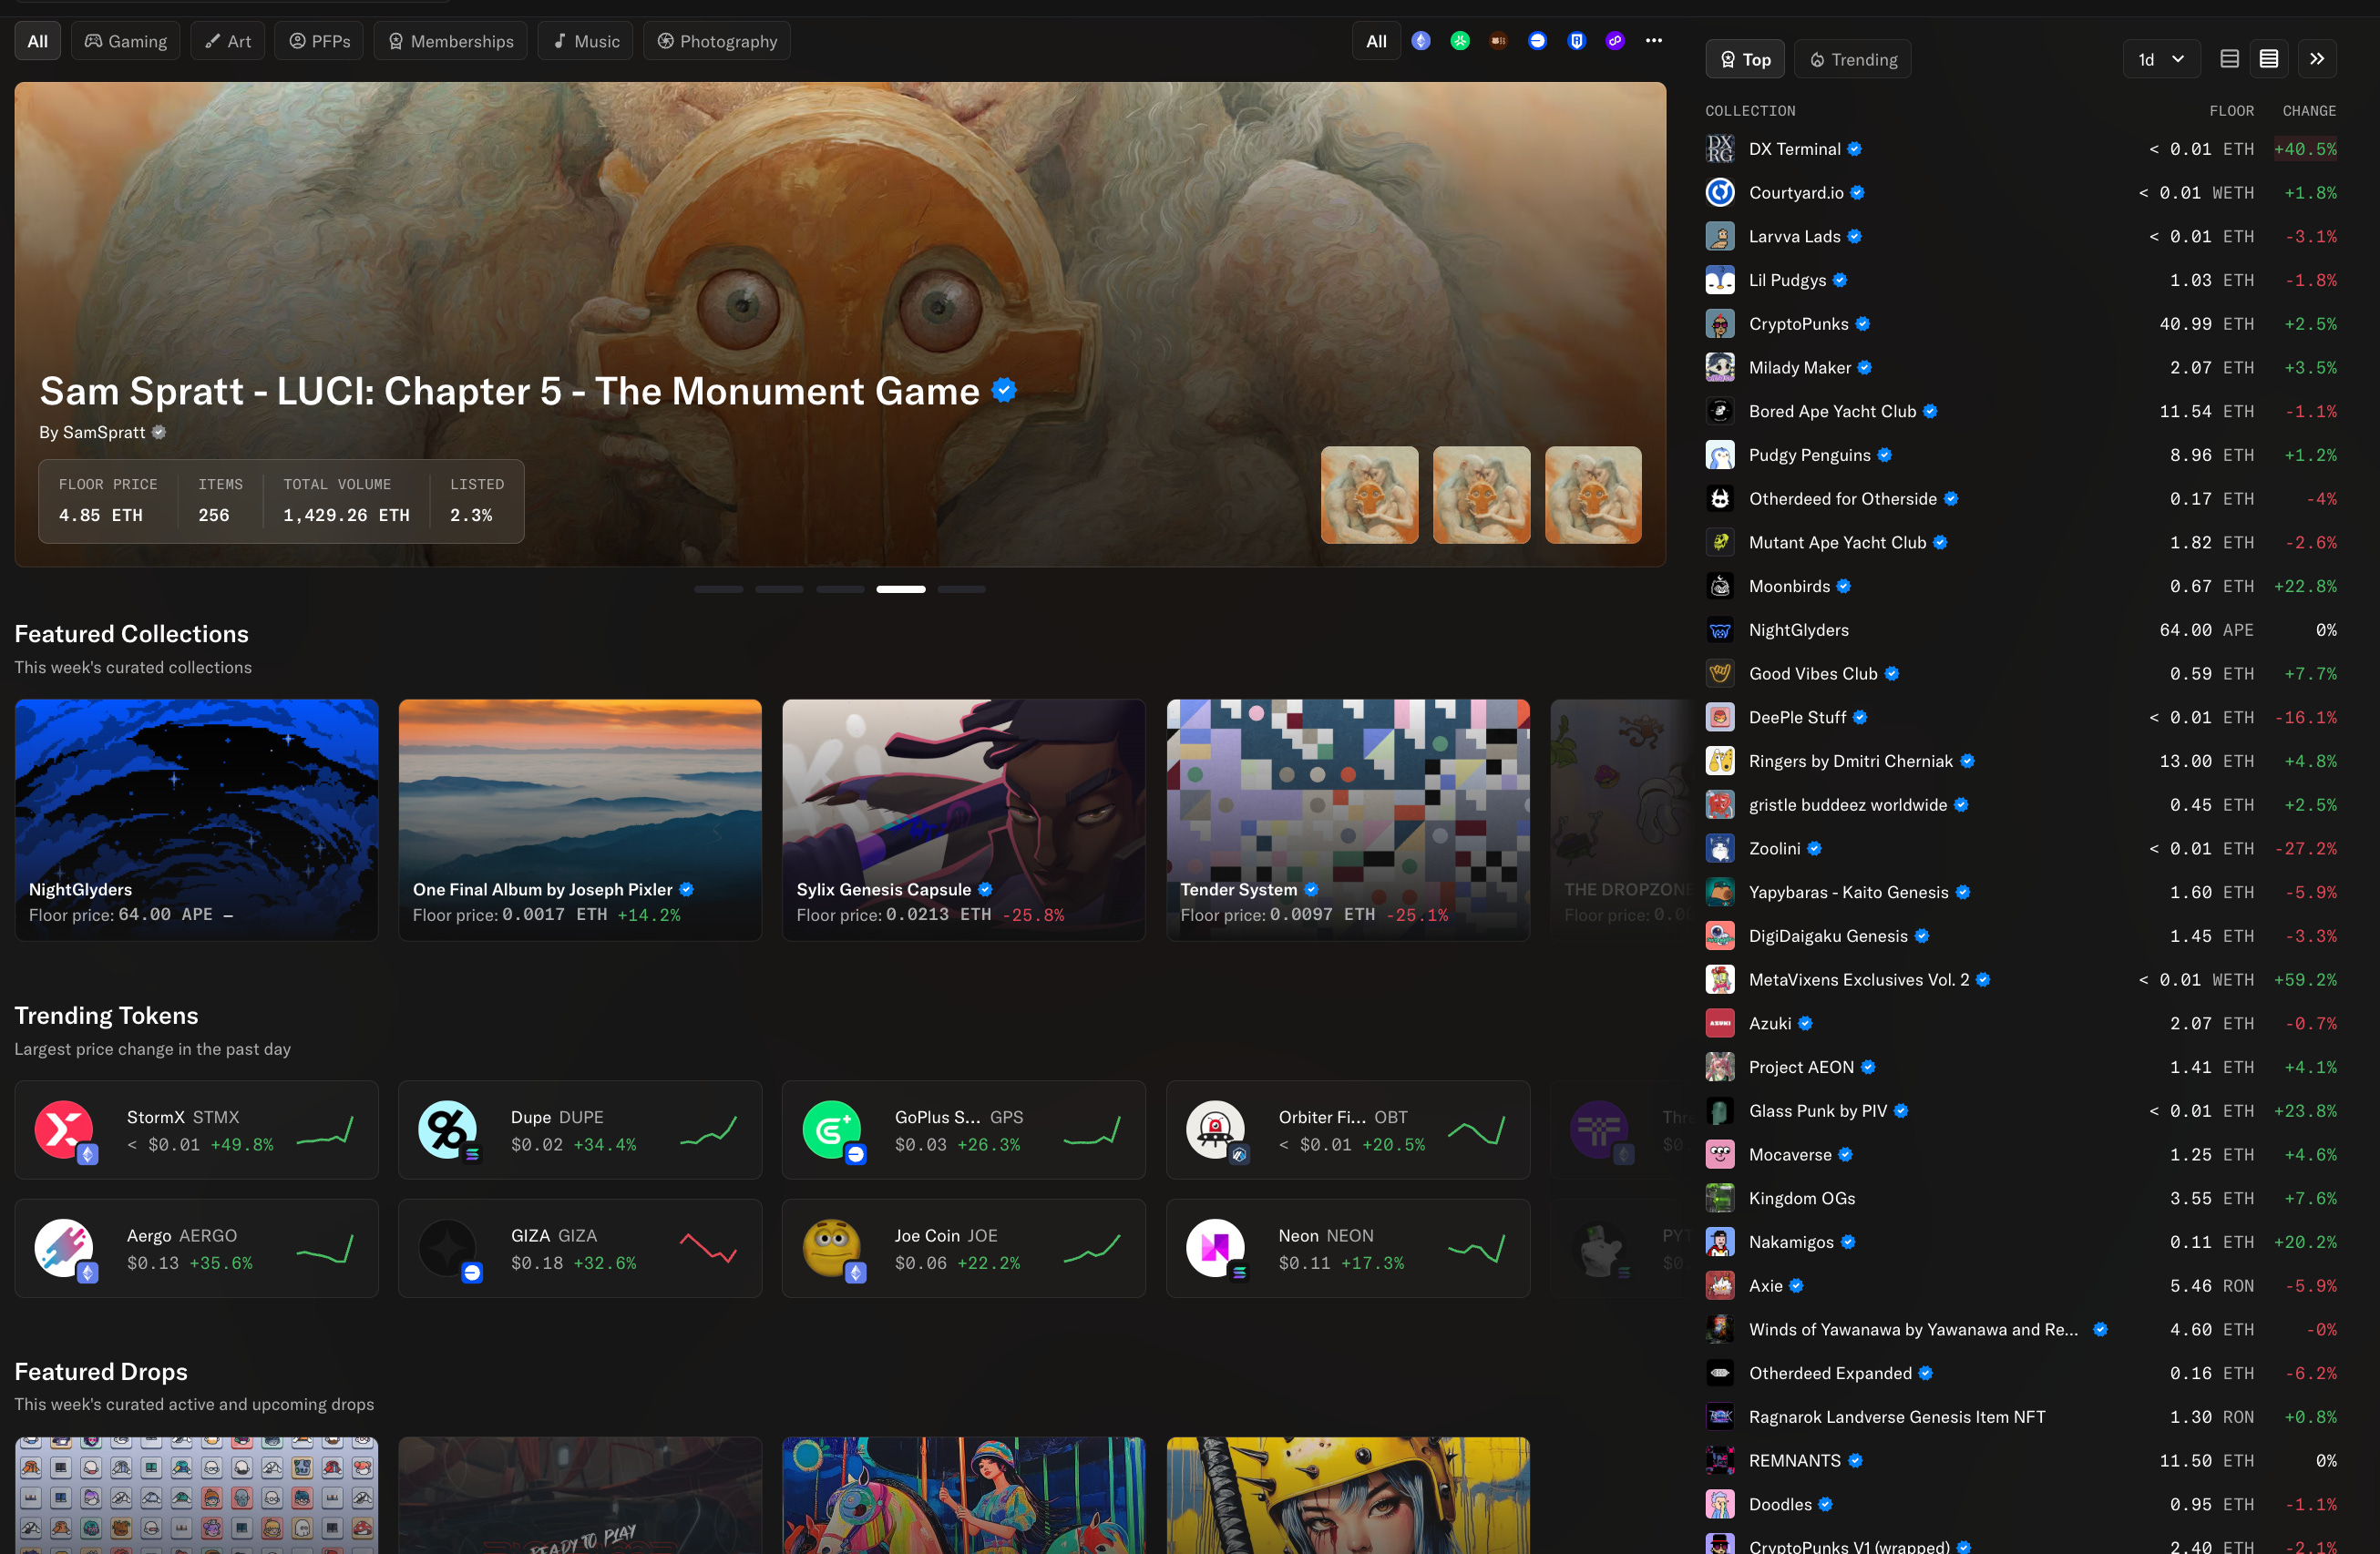Click CryptoPunks collection avatar
The height and width of the screenshot is (1554, 2380).
tap(1720, 324)
